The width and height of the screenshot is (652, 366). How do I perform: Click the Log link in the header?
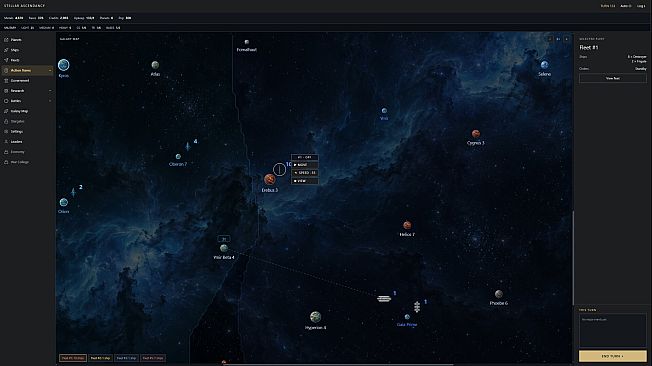click(641, 6)
